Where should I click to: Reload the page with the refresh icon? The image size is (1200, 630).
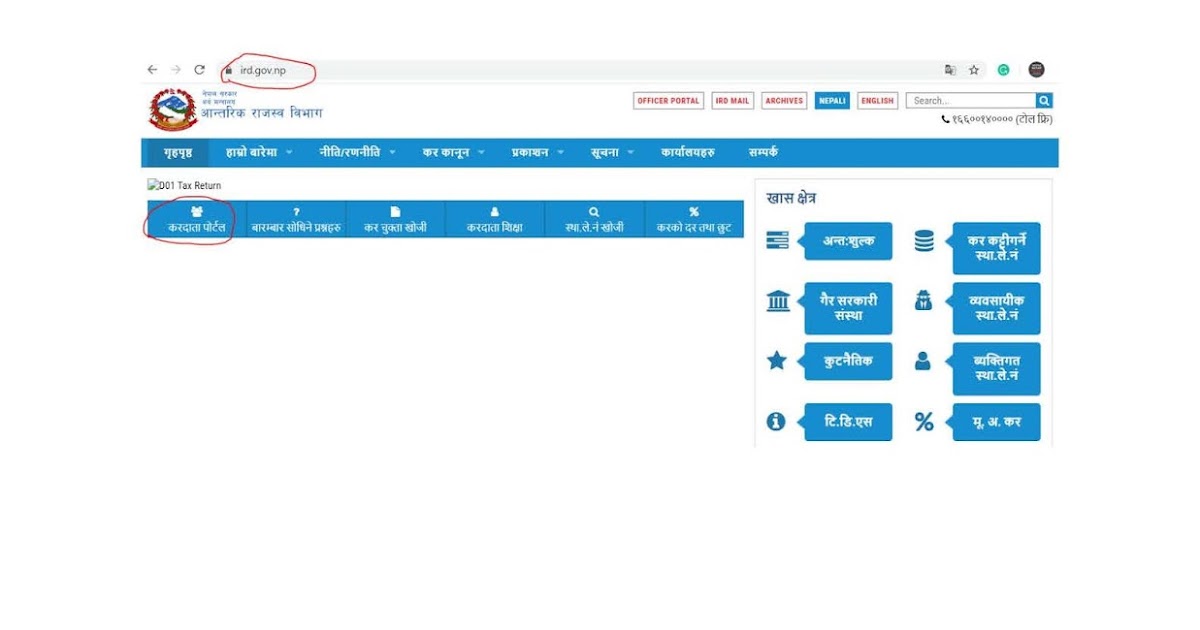[x=200, y=70]
